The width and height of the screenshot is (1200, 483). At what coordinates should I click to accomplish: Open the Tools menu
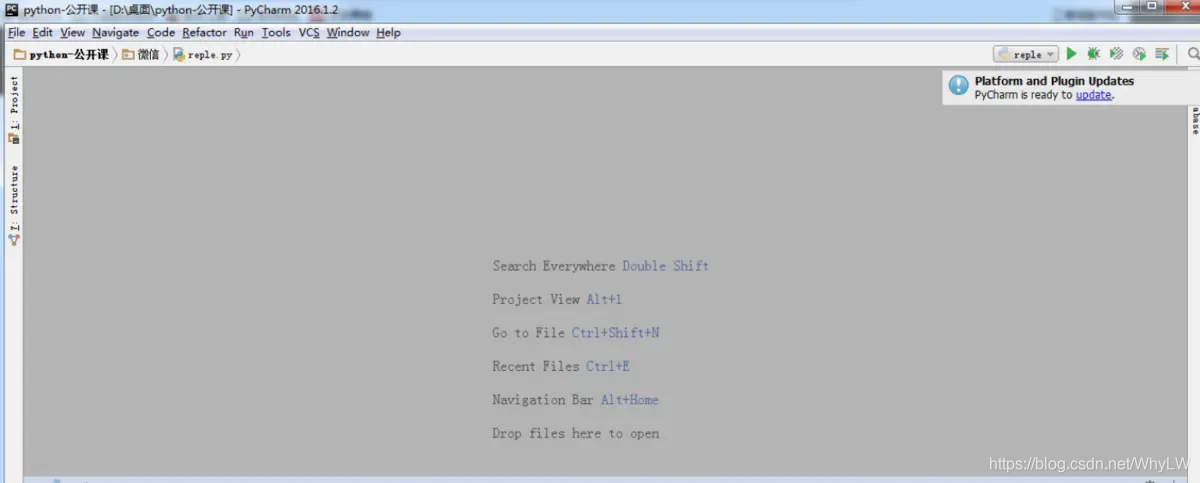276,32
